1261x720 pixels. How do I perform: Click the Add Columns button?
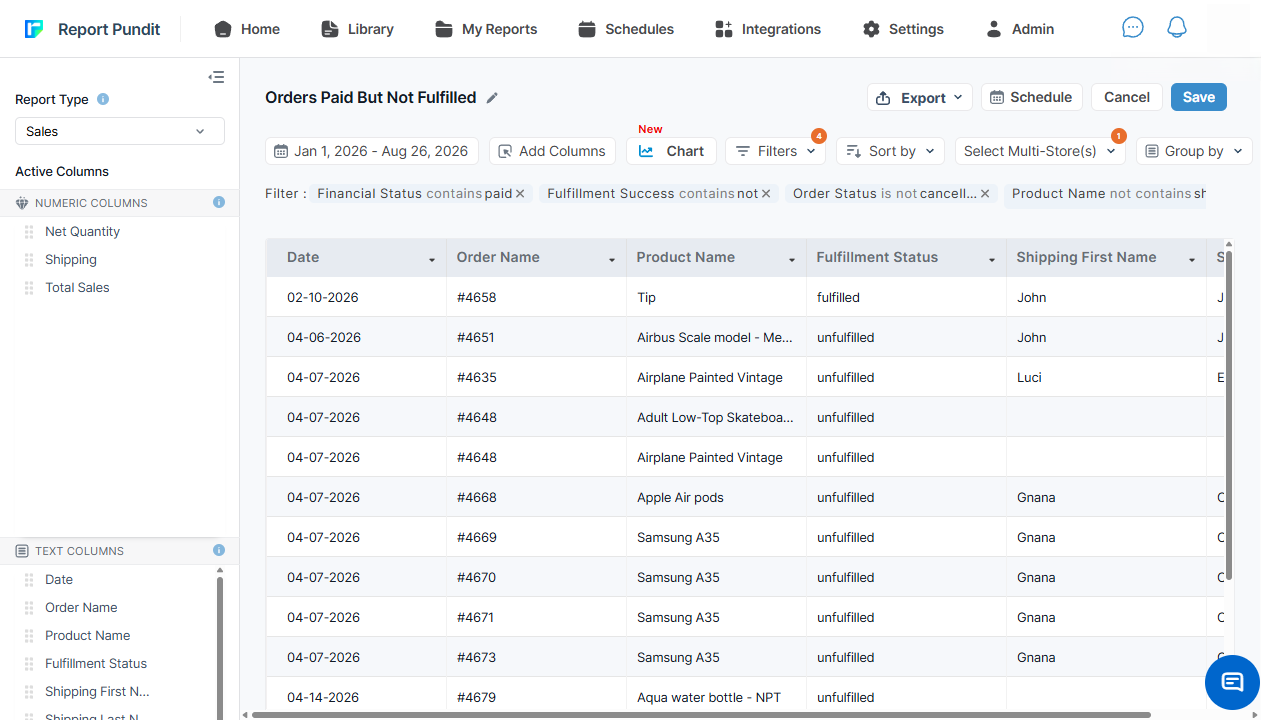tap(552, 151)
